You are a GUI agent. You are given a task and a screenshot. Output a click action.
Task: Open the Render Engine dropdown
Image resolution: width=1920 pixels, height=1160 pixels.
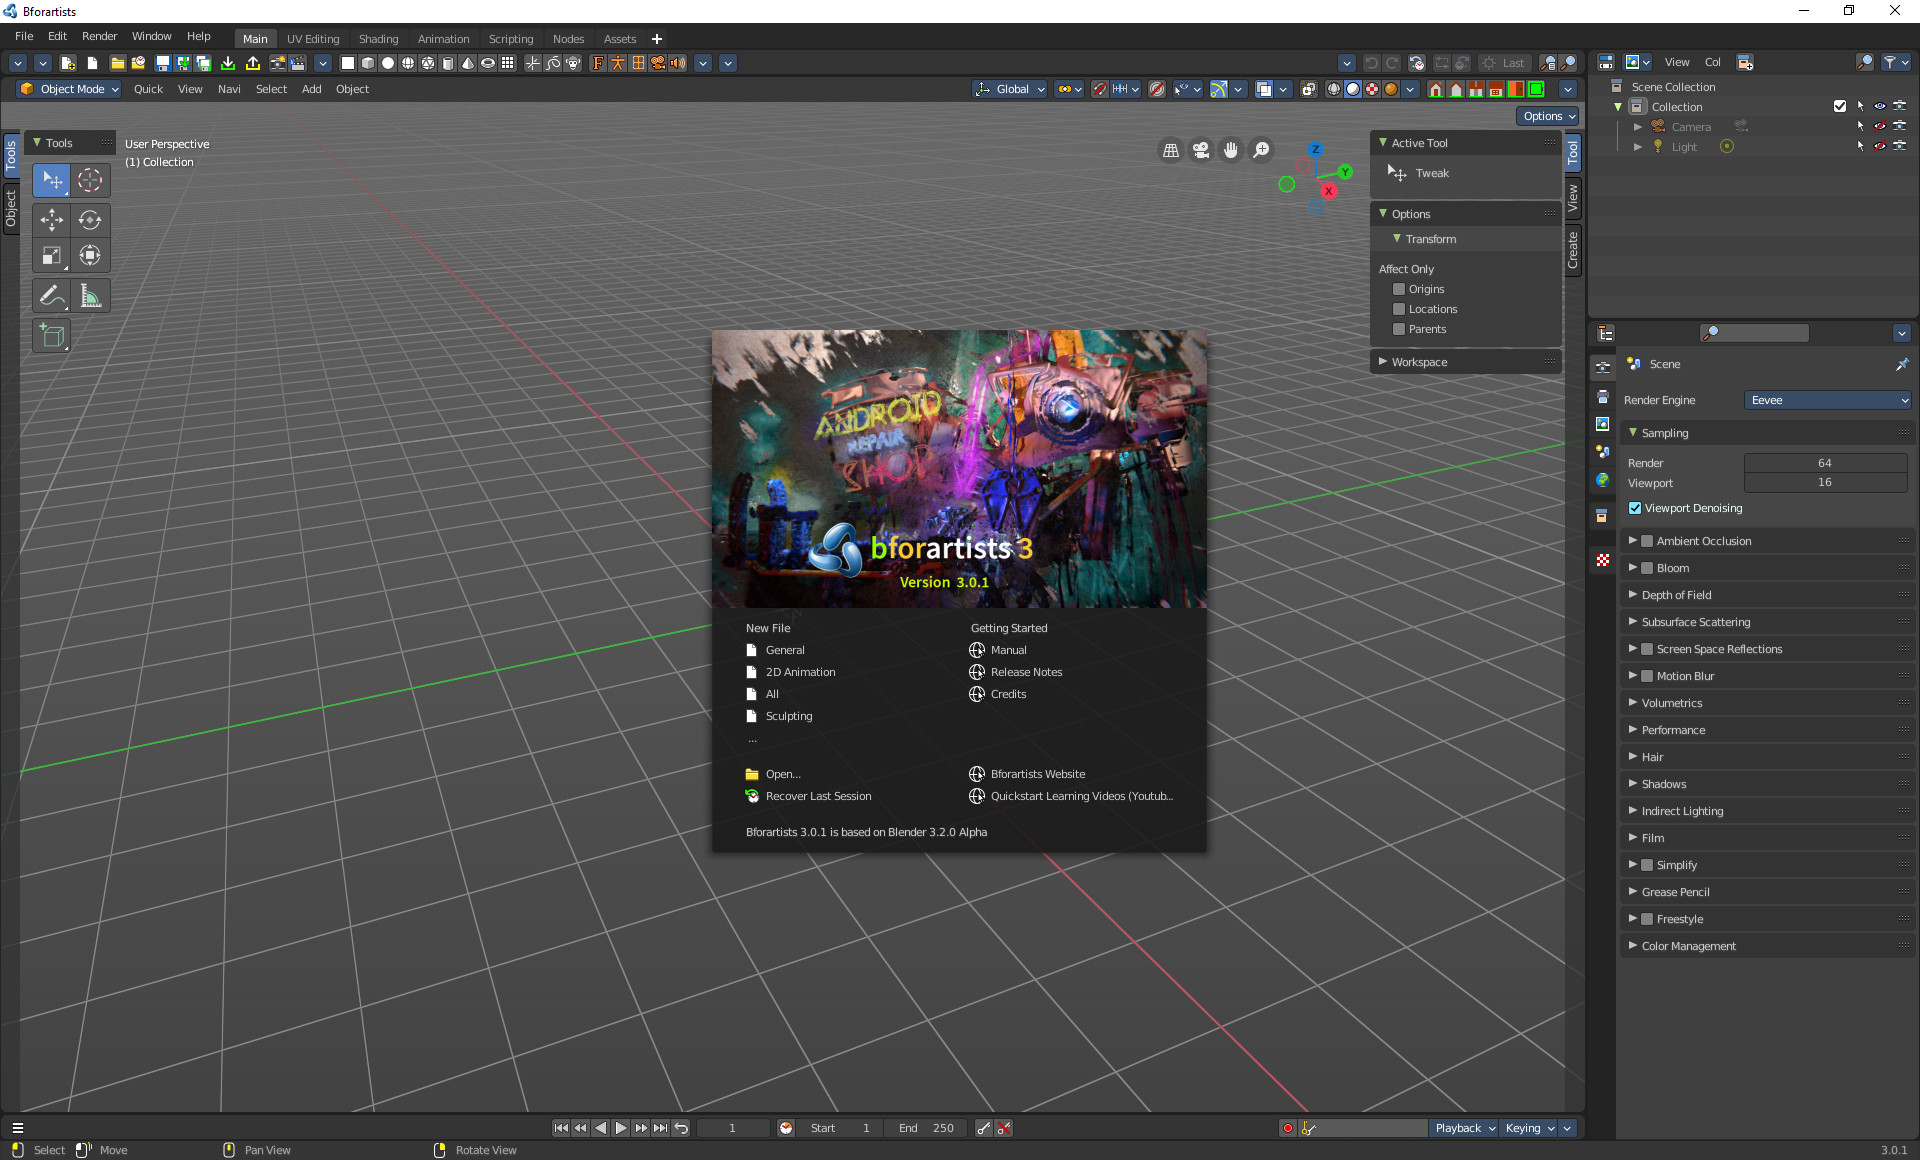pos(1827,400)
